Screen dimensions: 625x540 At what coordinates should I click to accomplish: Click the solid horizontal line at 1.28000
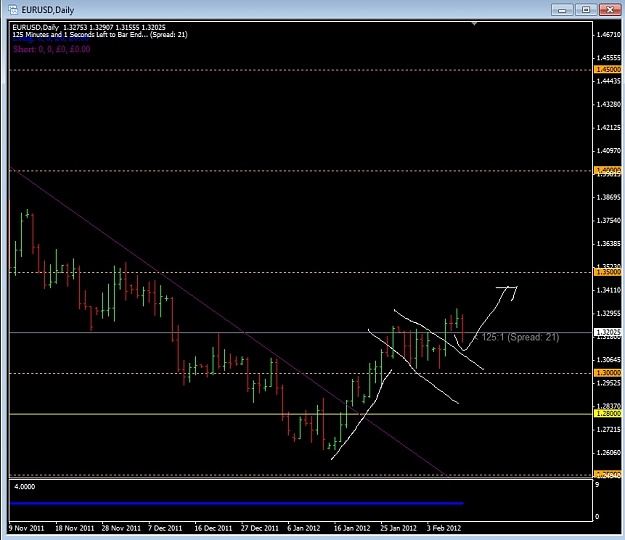click(301, 414)
